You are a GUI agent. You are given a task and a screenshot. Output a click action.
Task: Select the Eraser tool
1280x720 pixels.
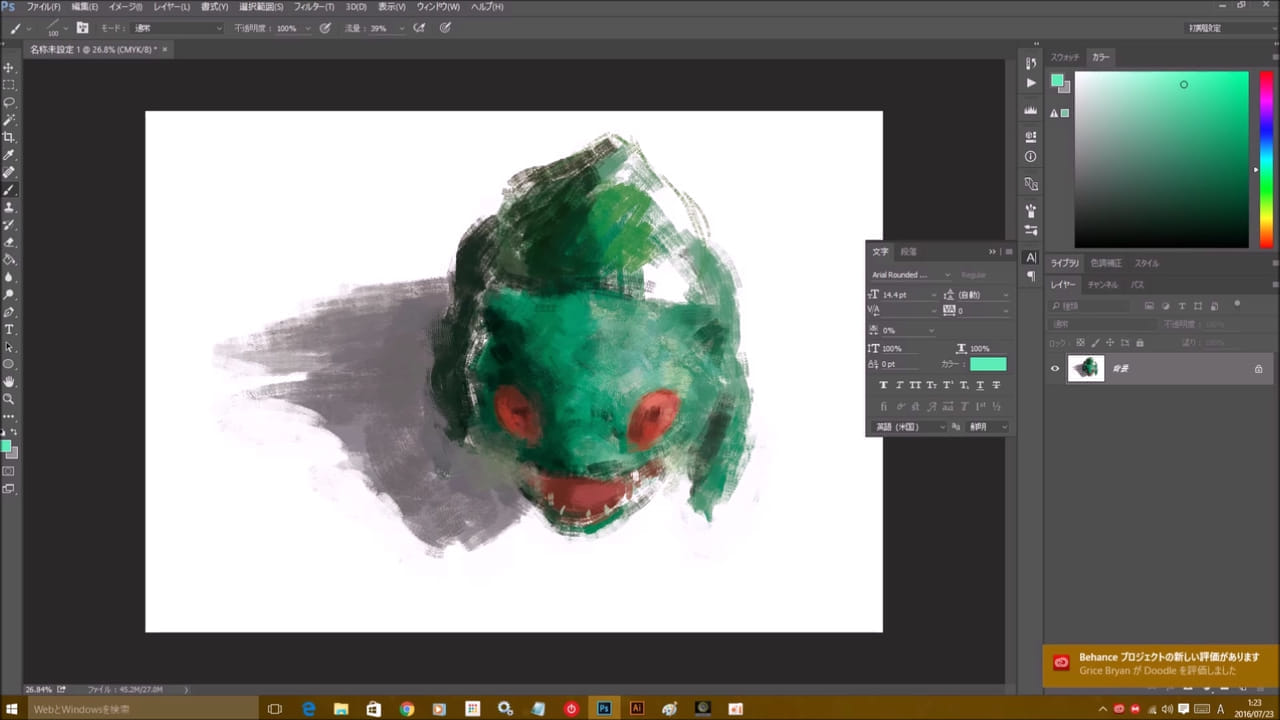9,242
